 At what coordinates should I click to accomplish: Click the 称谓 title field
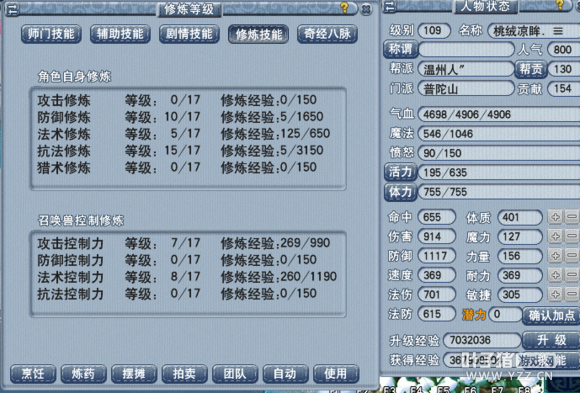click(x=466, y=49)
